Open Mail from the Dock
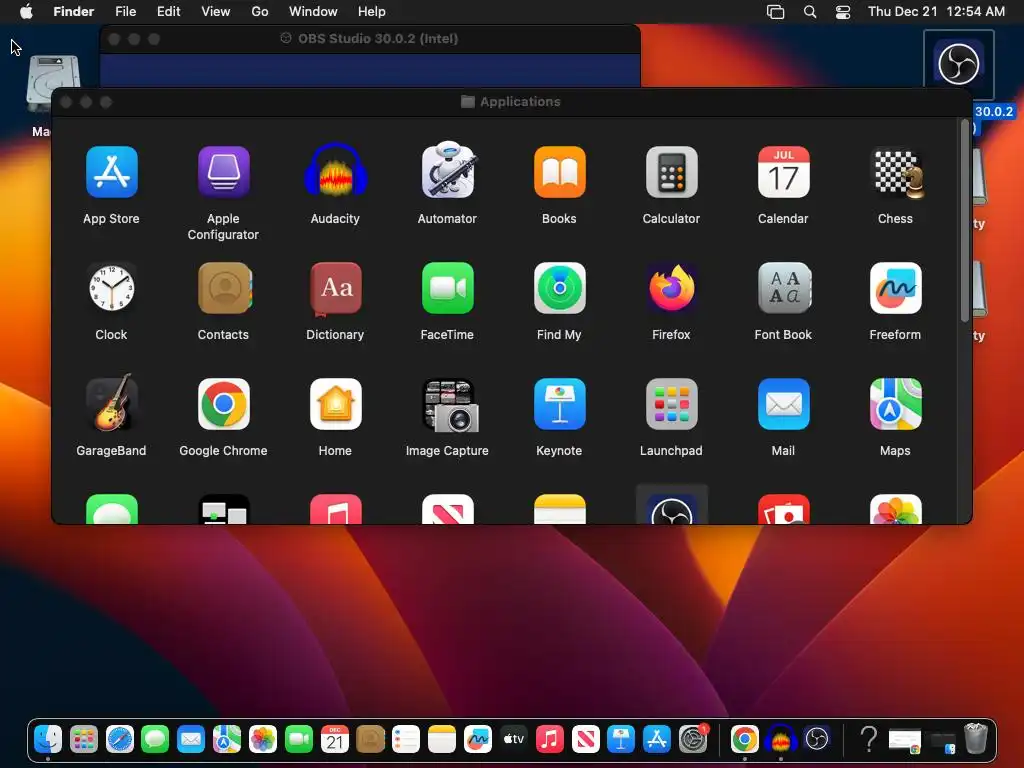 (x=191, y=739)
